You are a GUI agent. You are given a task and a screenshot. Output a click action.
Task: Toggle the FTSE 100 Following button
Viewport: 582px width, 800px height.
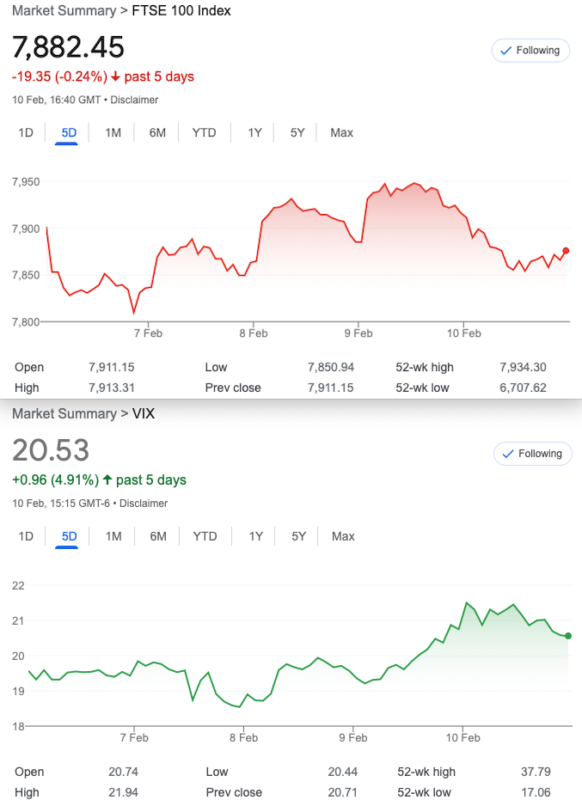530,51
